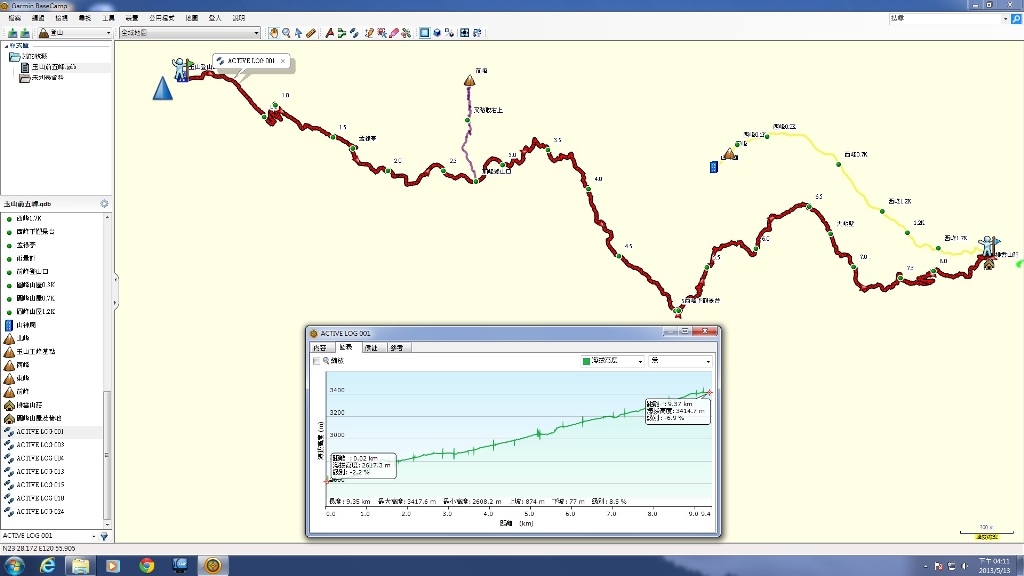Screen dimensions: 1024x576
Task: Select the New Waypoint flag tool
Action: pyautogui.click(x=329, y=33)
